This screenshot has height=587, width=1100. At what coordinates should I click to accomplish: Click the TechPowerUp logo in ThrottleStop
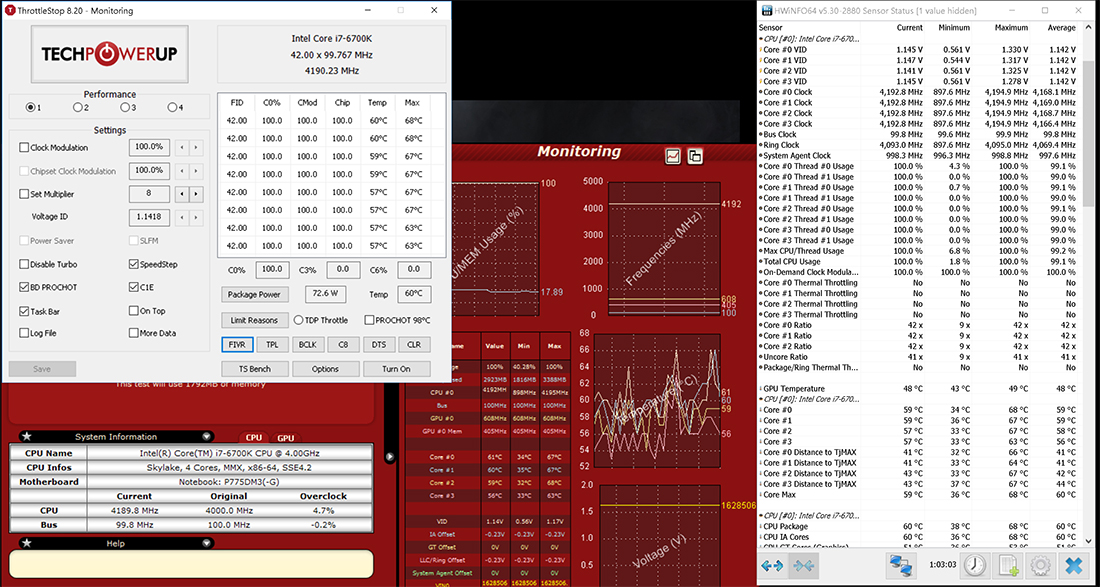point(109,54)
